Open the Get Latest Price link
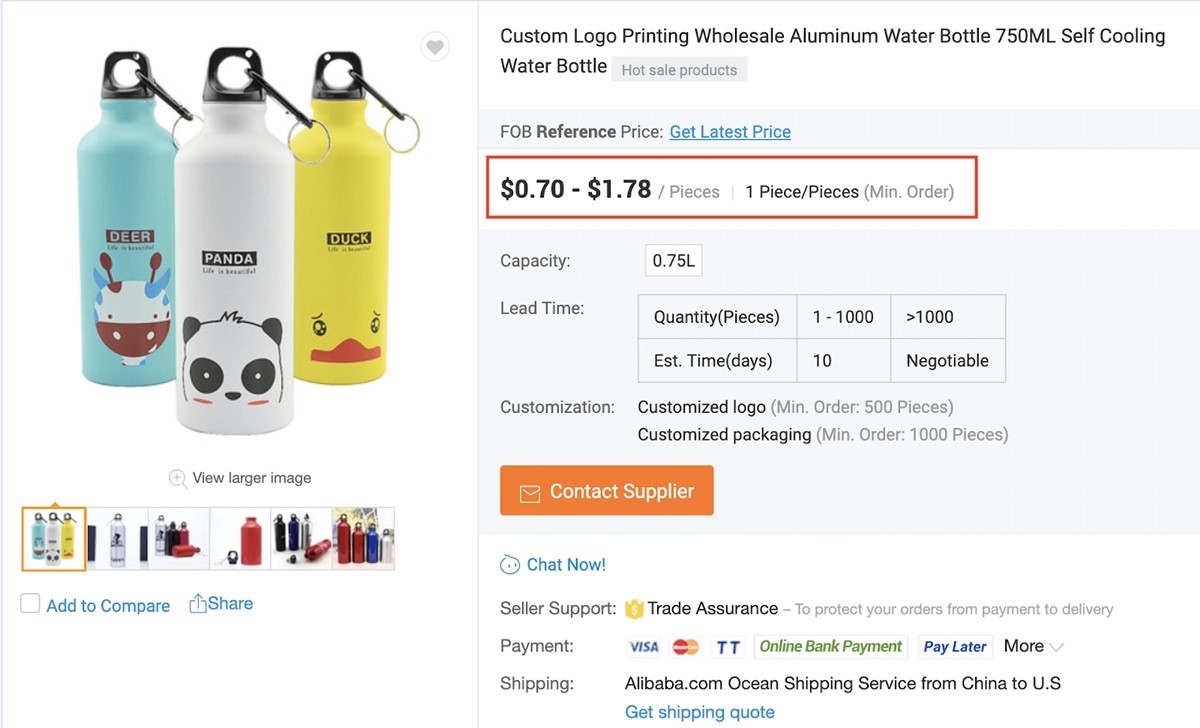This screenshot has width=1200, height=728. click(730, 132)
